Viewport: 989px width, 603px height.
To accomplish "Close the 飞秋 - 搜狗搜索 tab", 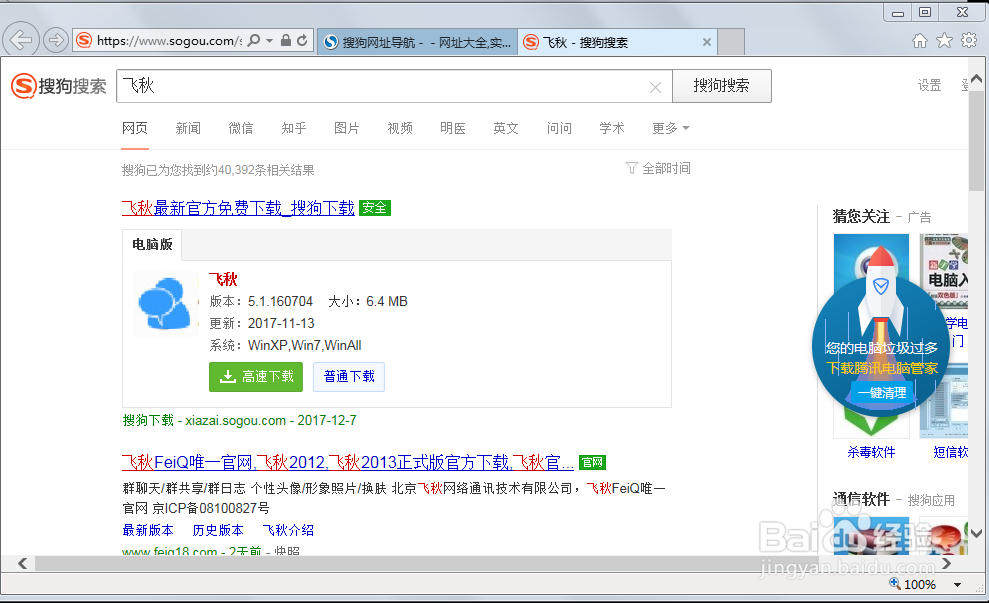I will tap(707, 42).
